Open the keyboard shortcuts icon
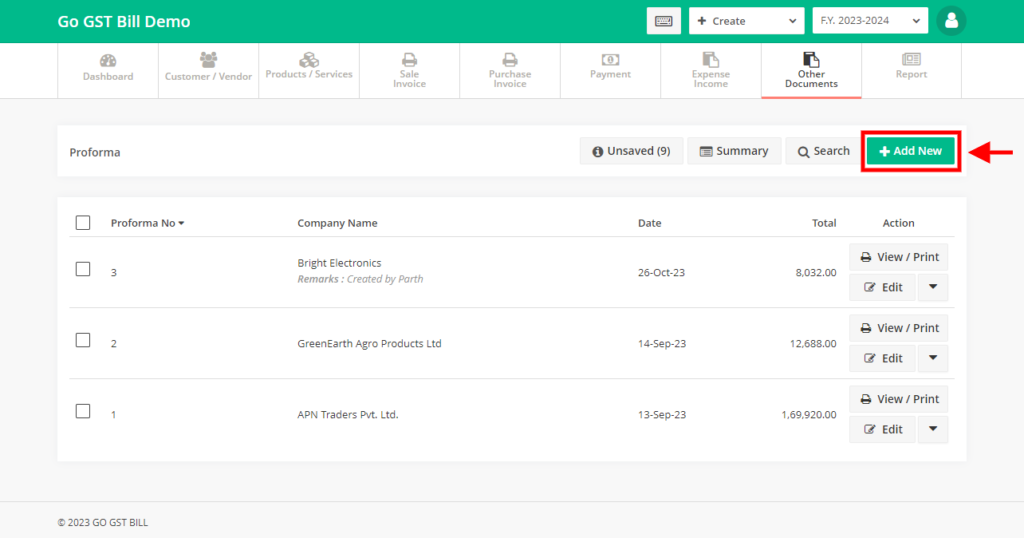The image size is (1024, 538). coord(663,21)
